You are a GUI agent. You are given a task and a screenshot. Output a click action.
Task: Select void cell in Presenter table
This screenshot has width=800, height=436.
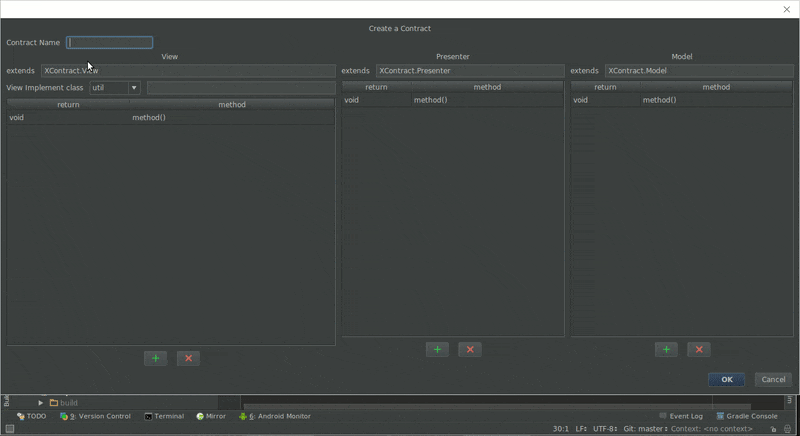(377, 100)
